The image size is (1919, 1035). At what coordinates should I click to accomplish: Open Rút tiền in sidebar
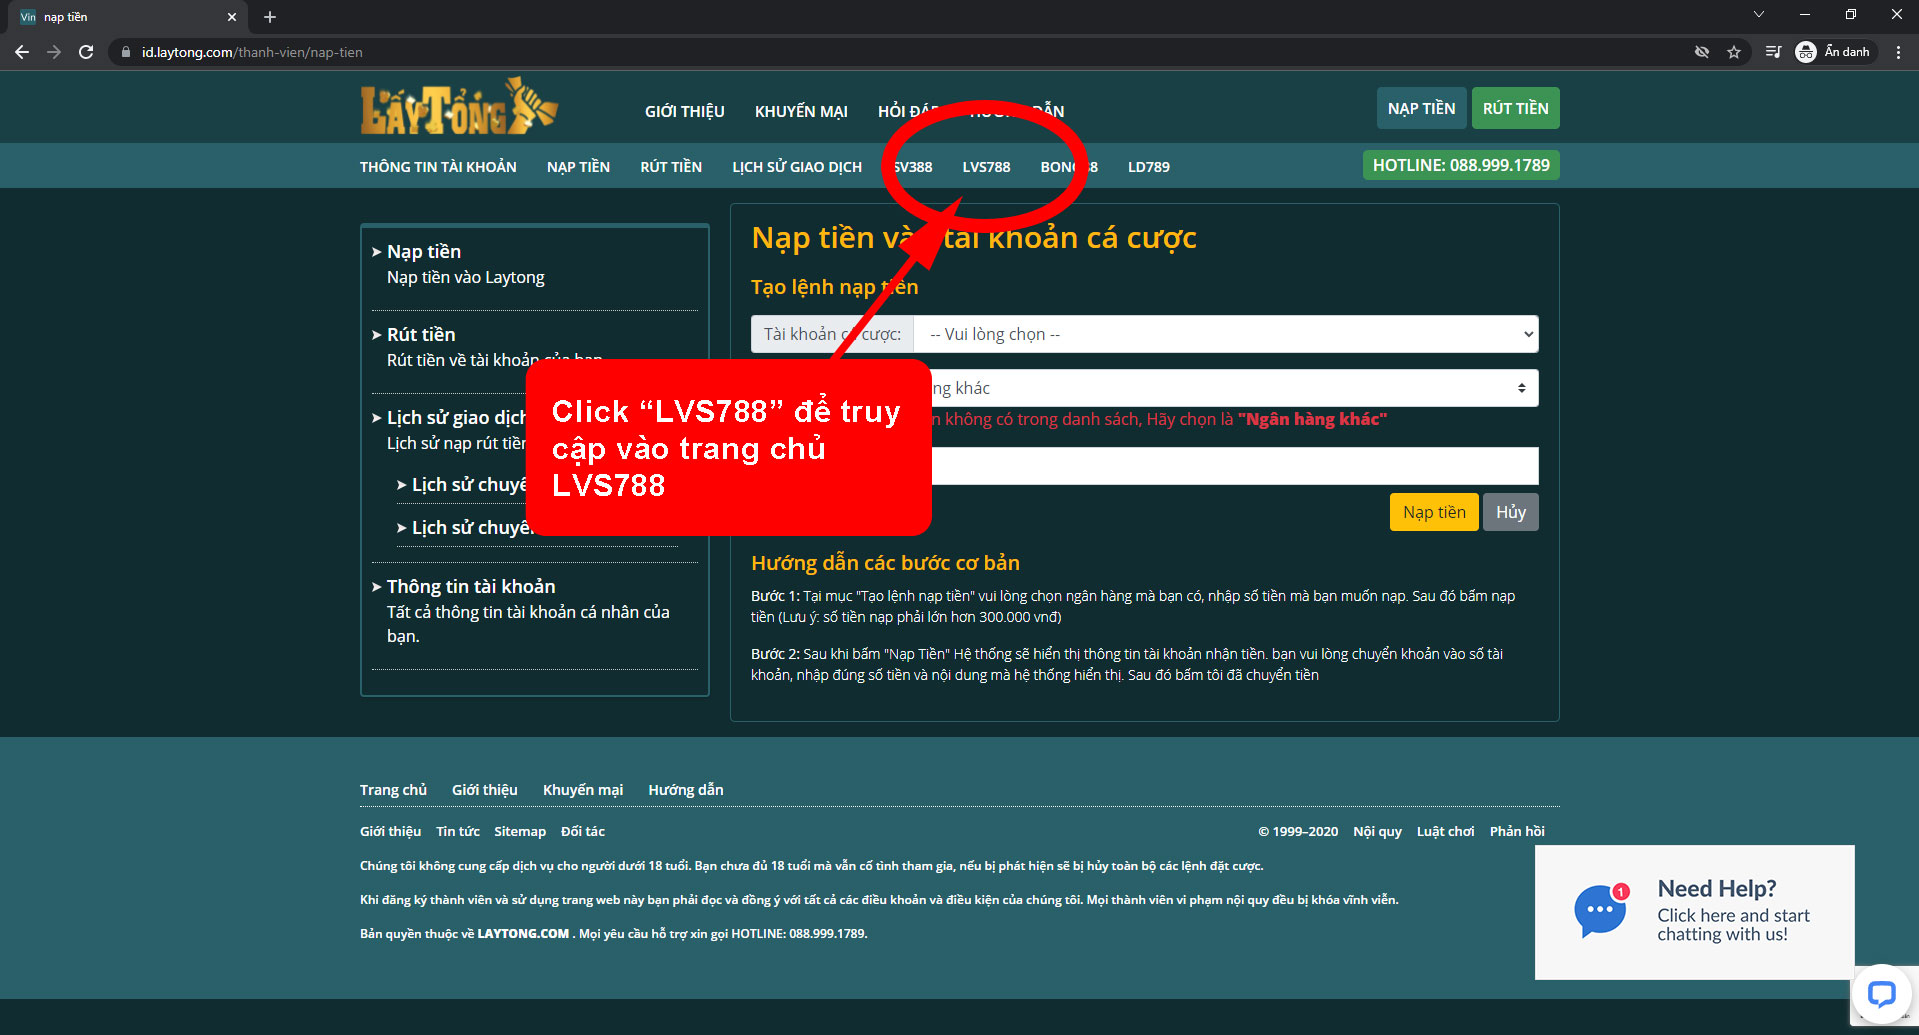click(421, 334)
